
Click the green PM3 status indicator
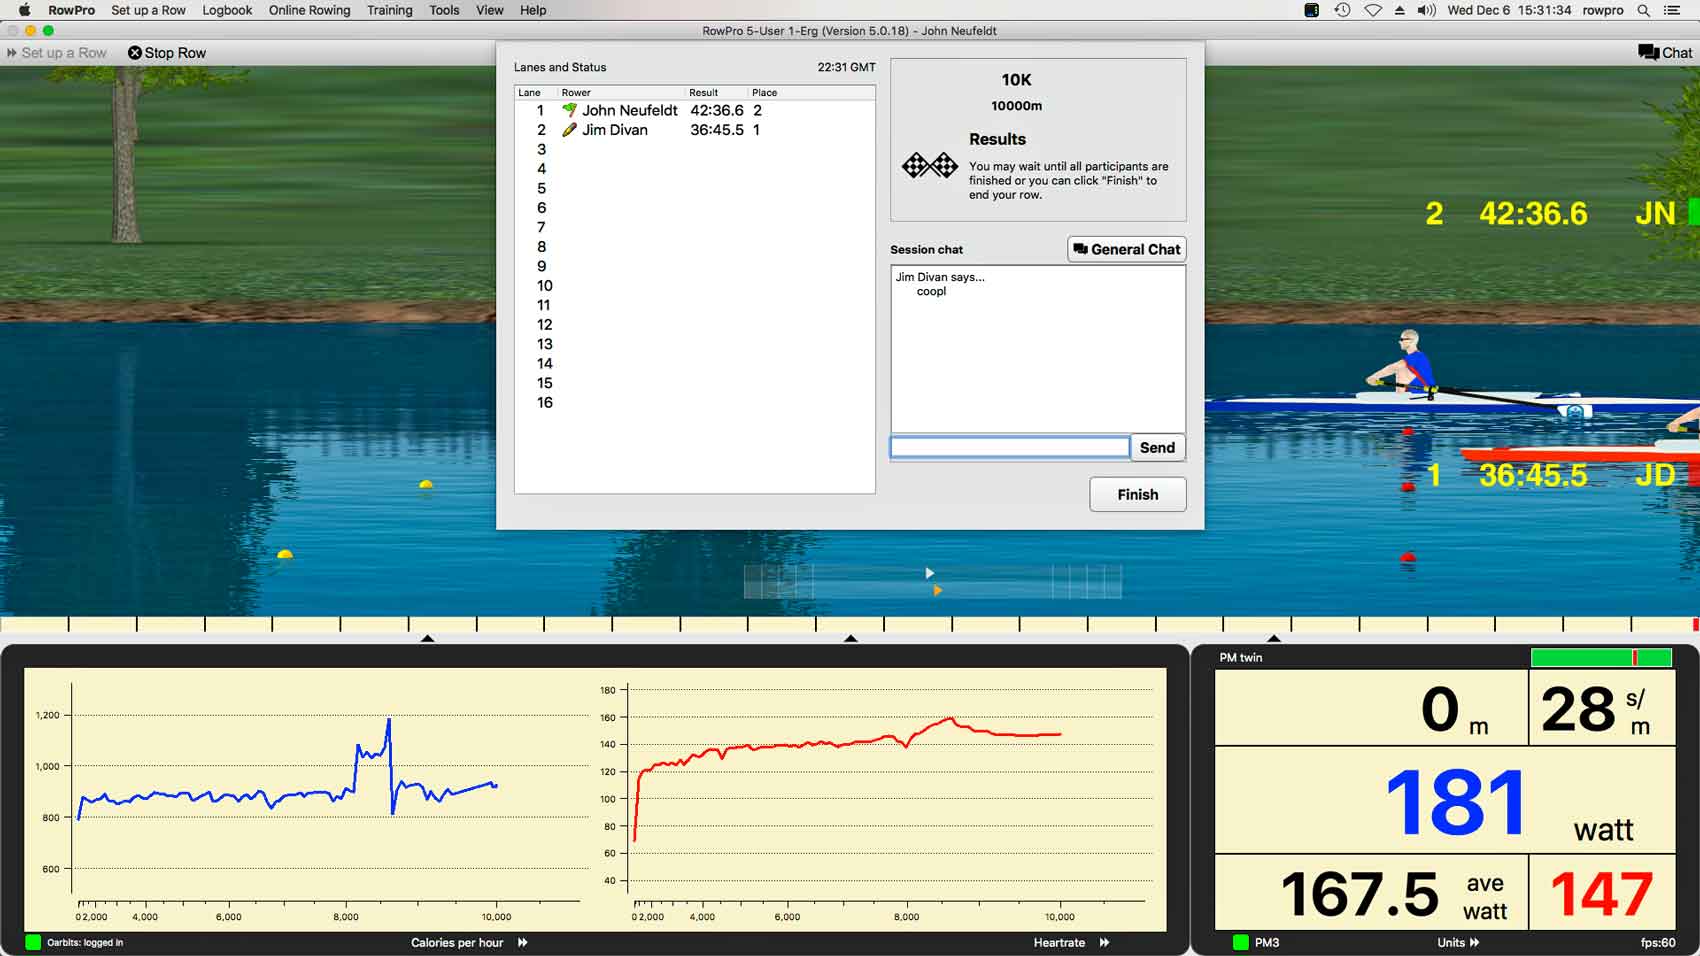click(x=1241, y=942)
